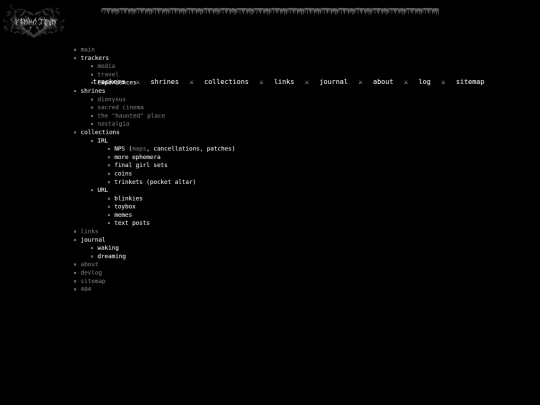540x405 pixels.
Task: Click the site logo at top-left
Action: (x=34, y=22)
